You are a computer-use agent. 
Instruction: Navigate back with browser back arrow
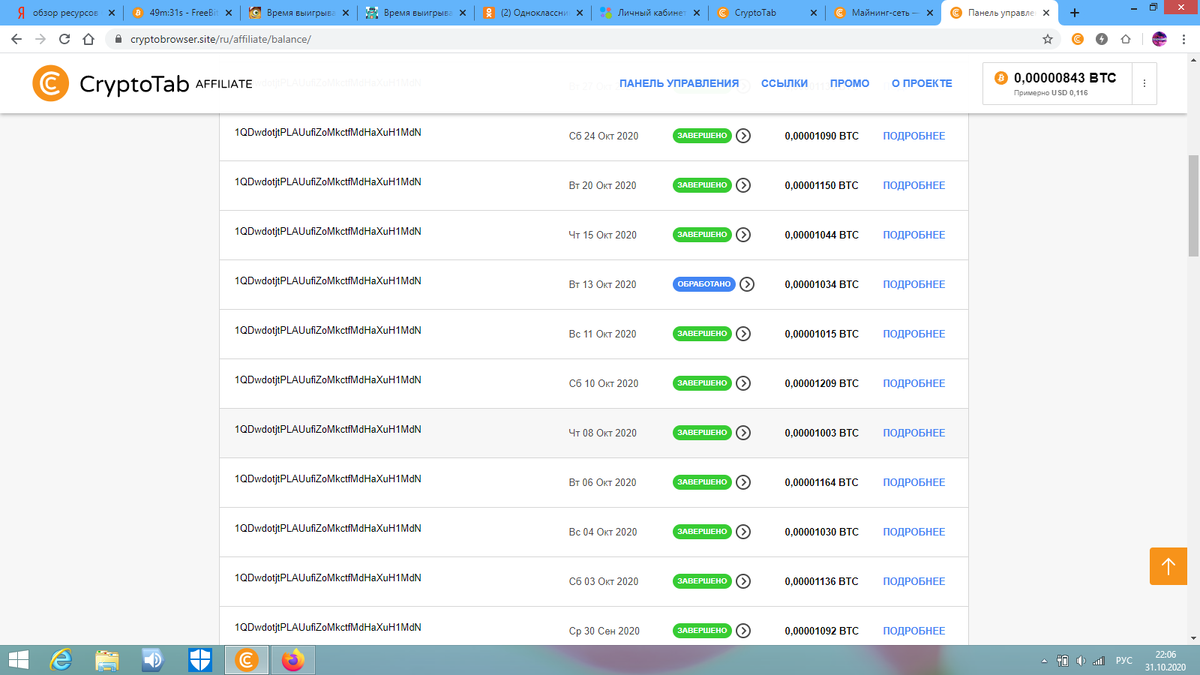tap(16, 39)
